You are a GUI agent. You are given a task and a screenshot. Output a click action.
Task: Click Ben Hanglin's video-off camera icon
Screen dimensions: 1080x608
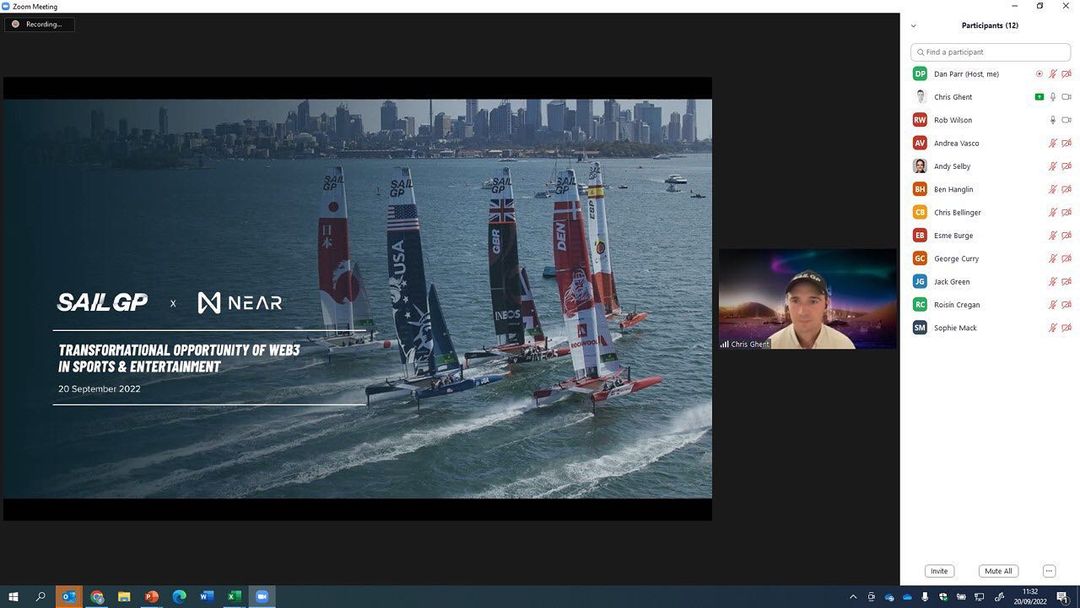pos(1066,189)
